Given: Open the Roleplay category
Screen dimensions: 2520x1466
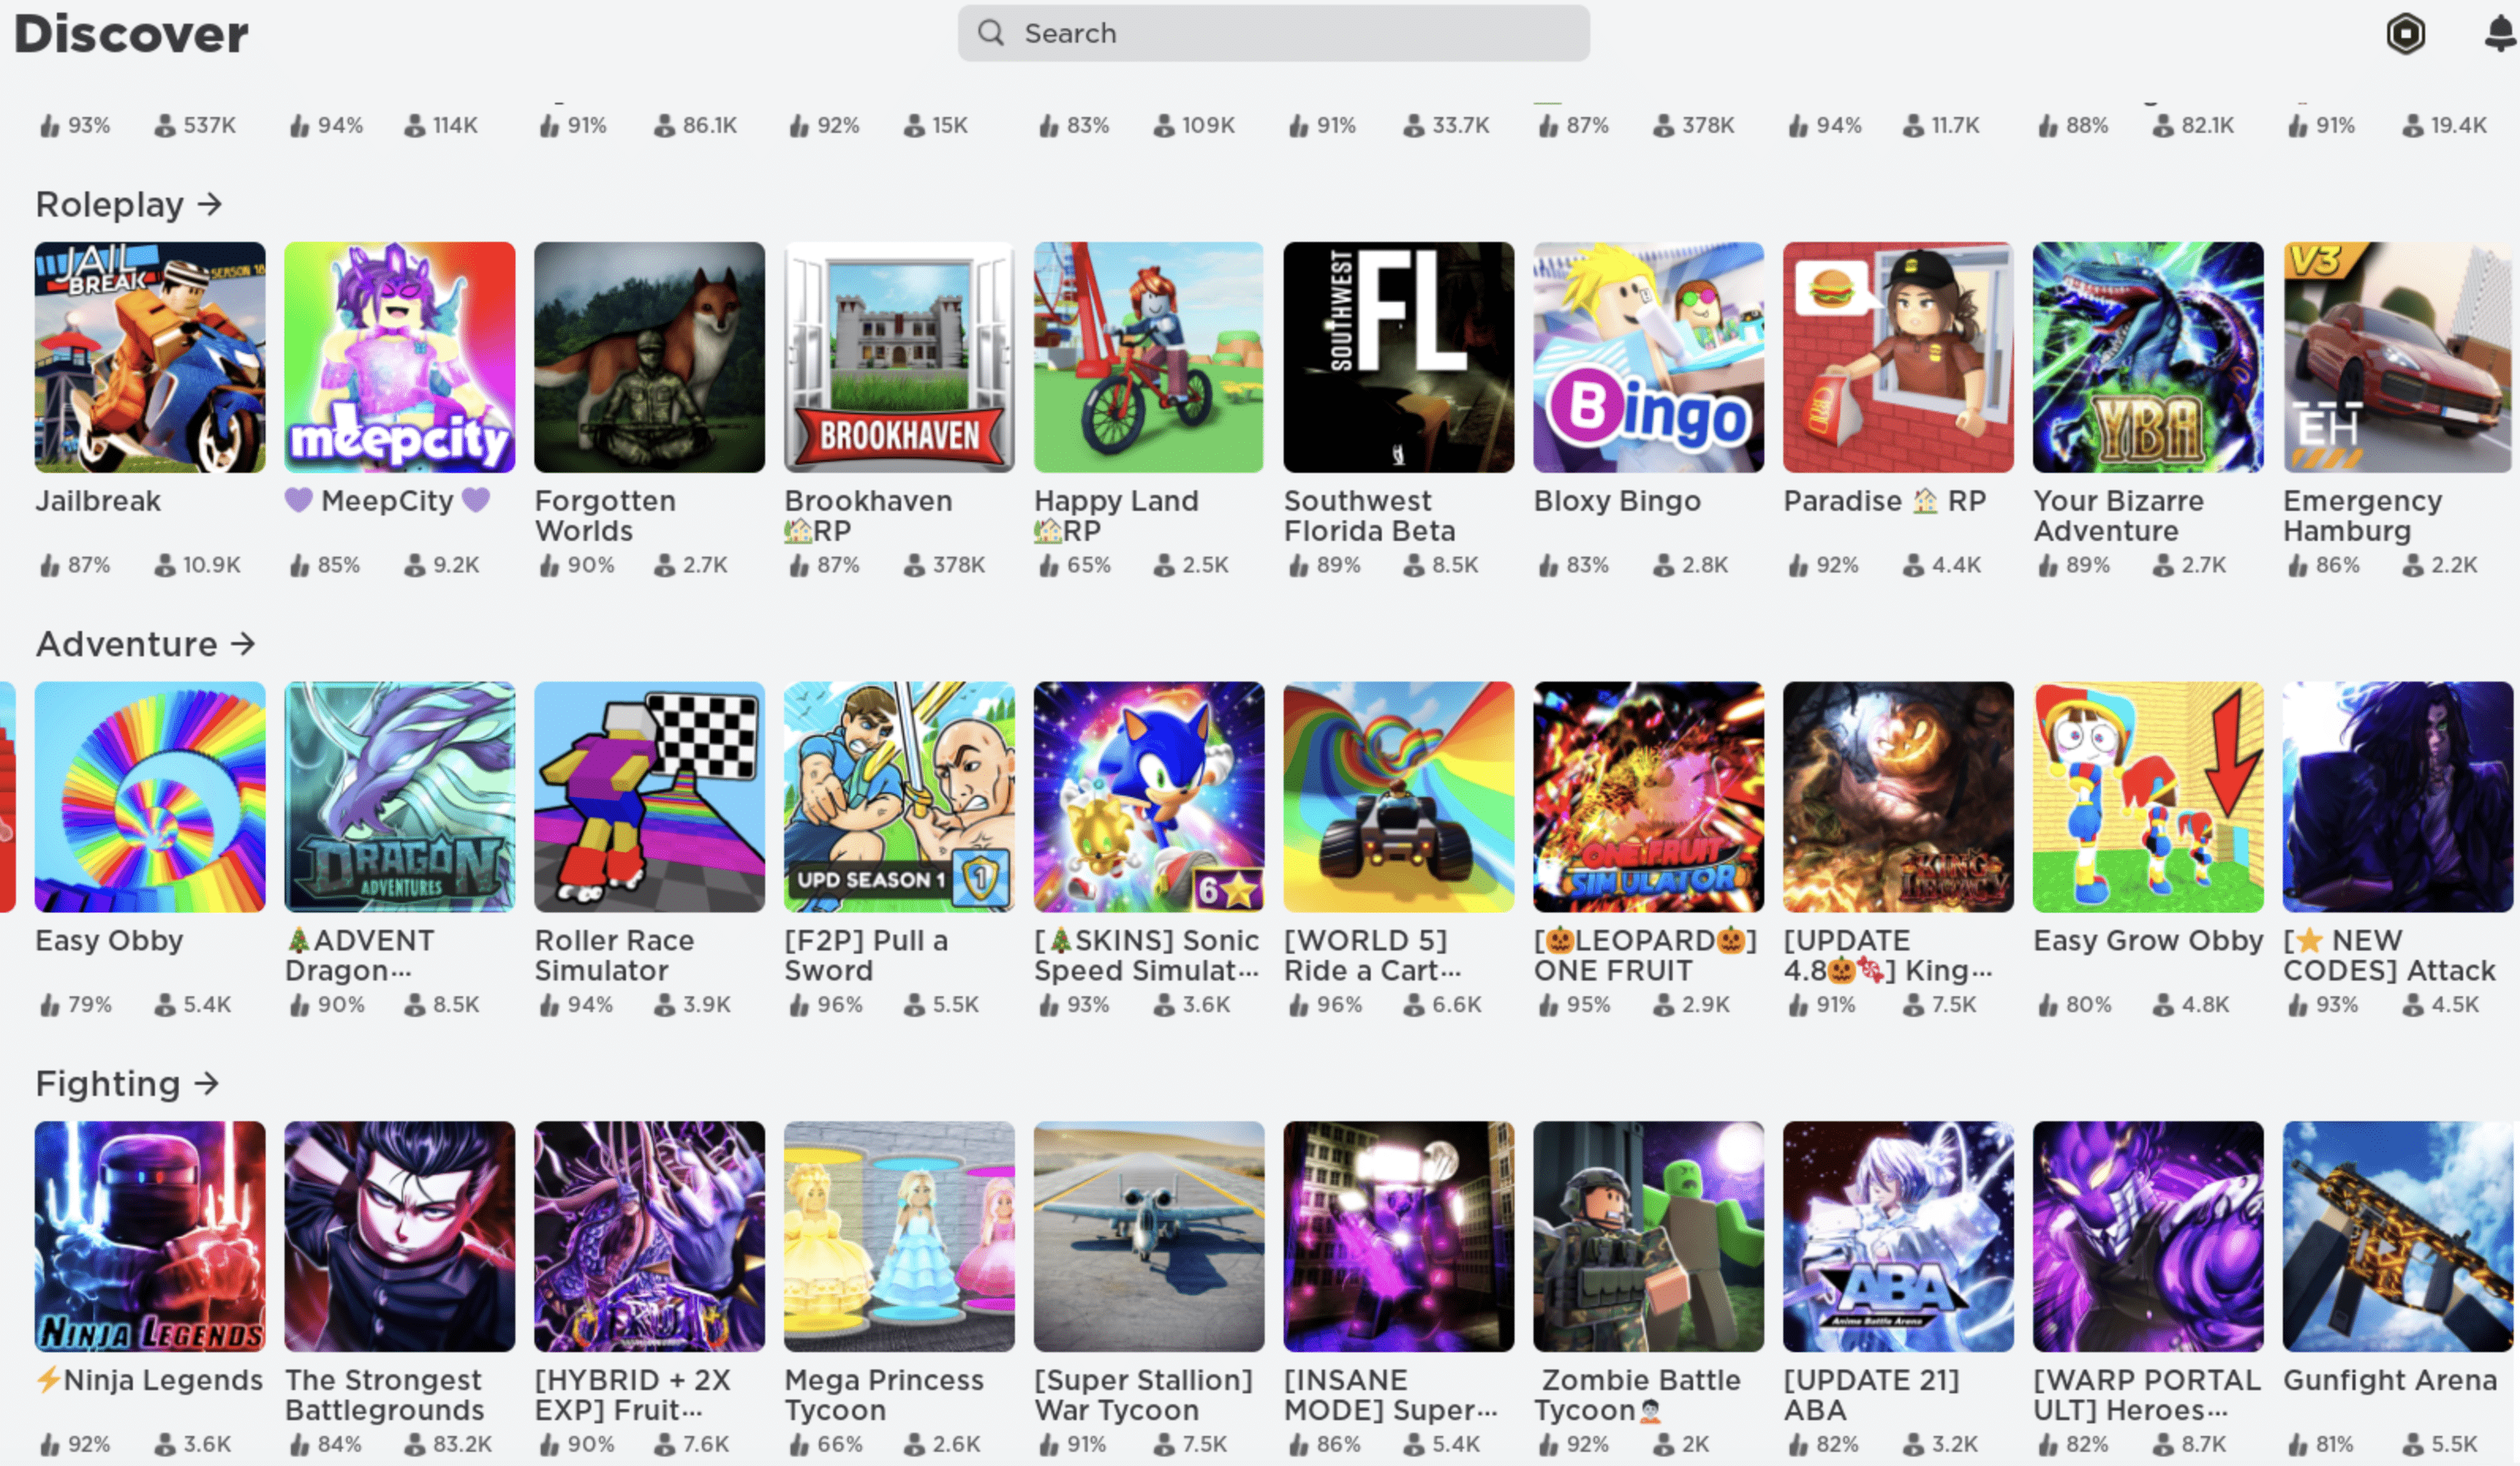Looking at the screenshot, I should point(128,204).
